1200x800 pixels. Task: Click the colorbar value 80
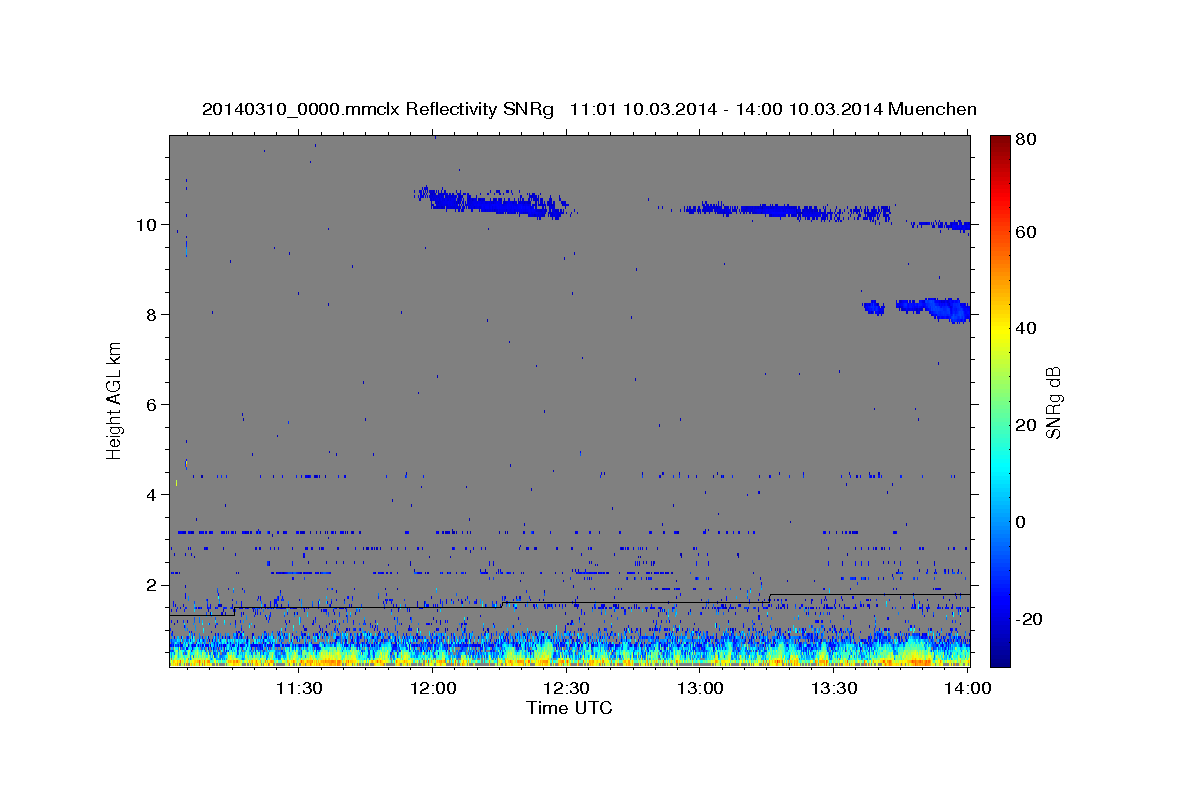point(1027,140)
